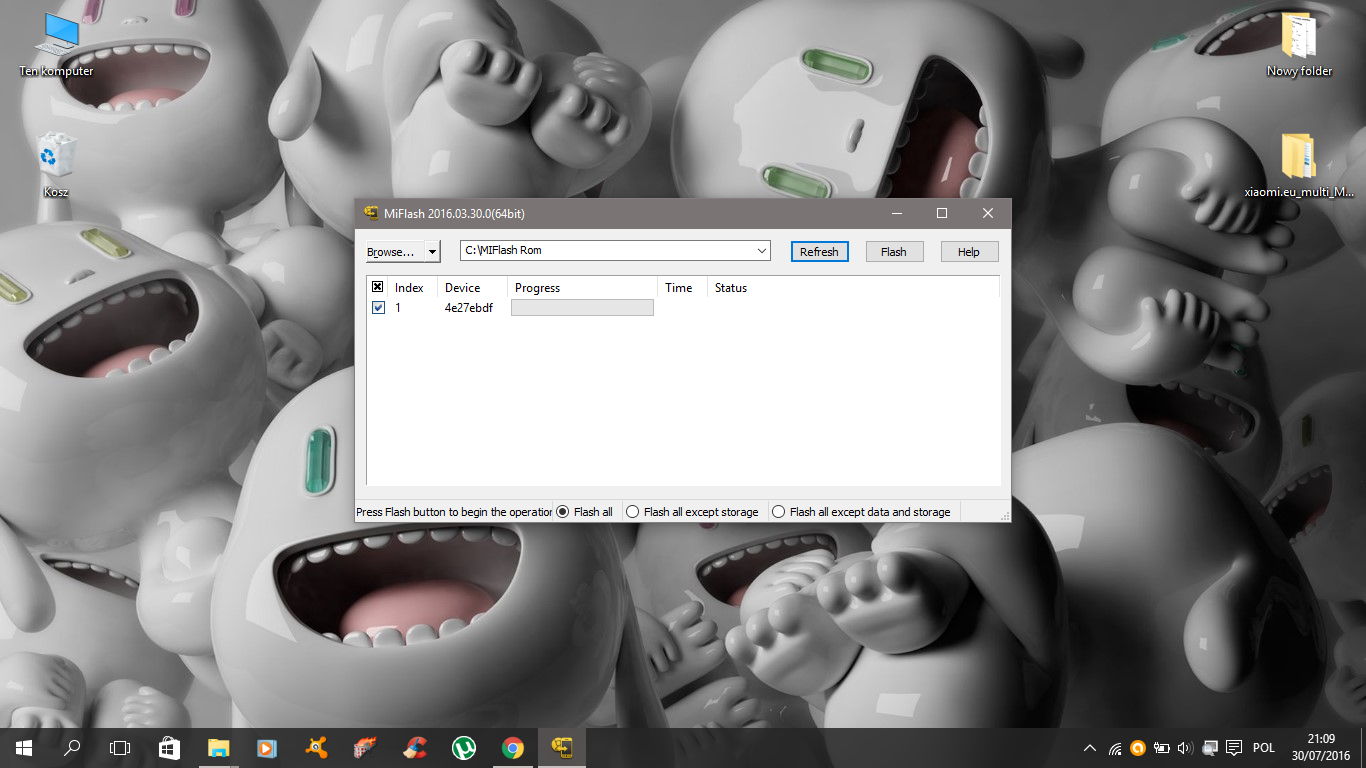This screenshot has height=768, width=1366.
Task: Open Google Chrome from the taskbar
Action: pos(512,748)
